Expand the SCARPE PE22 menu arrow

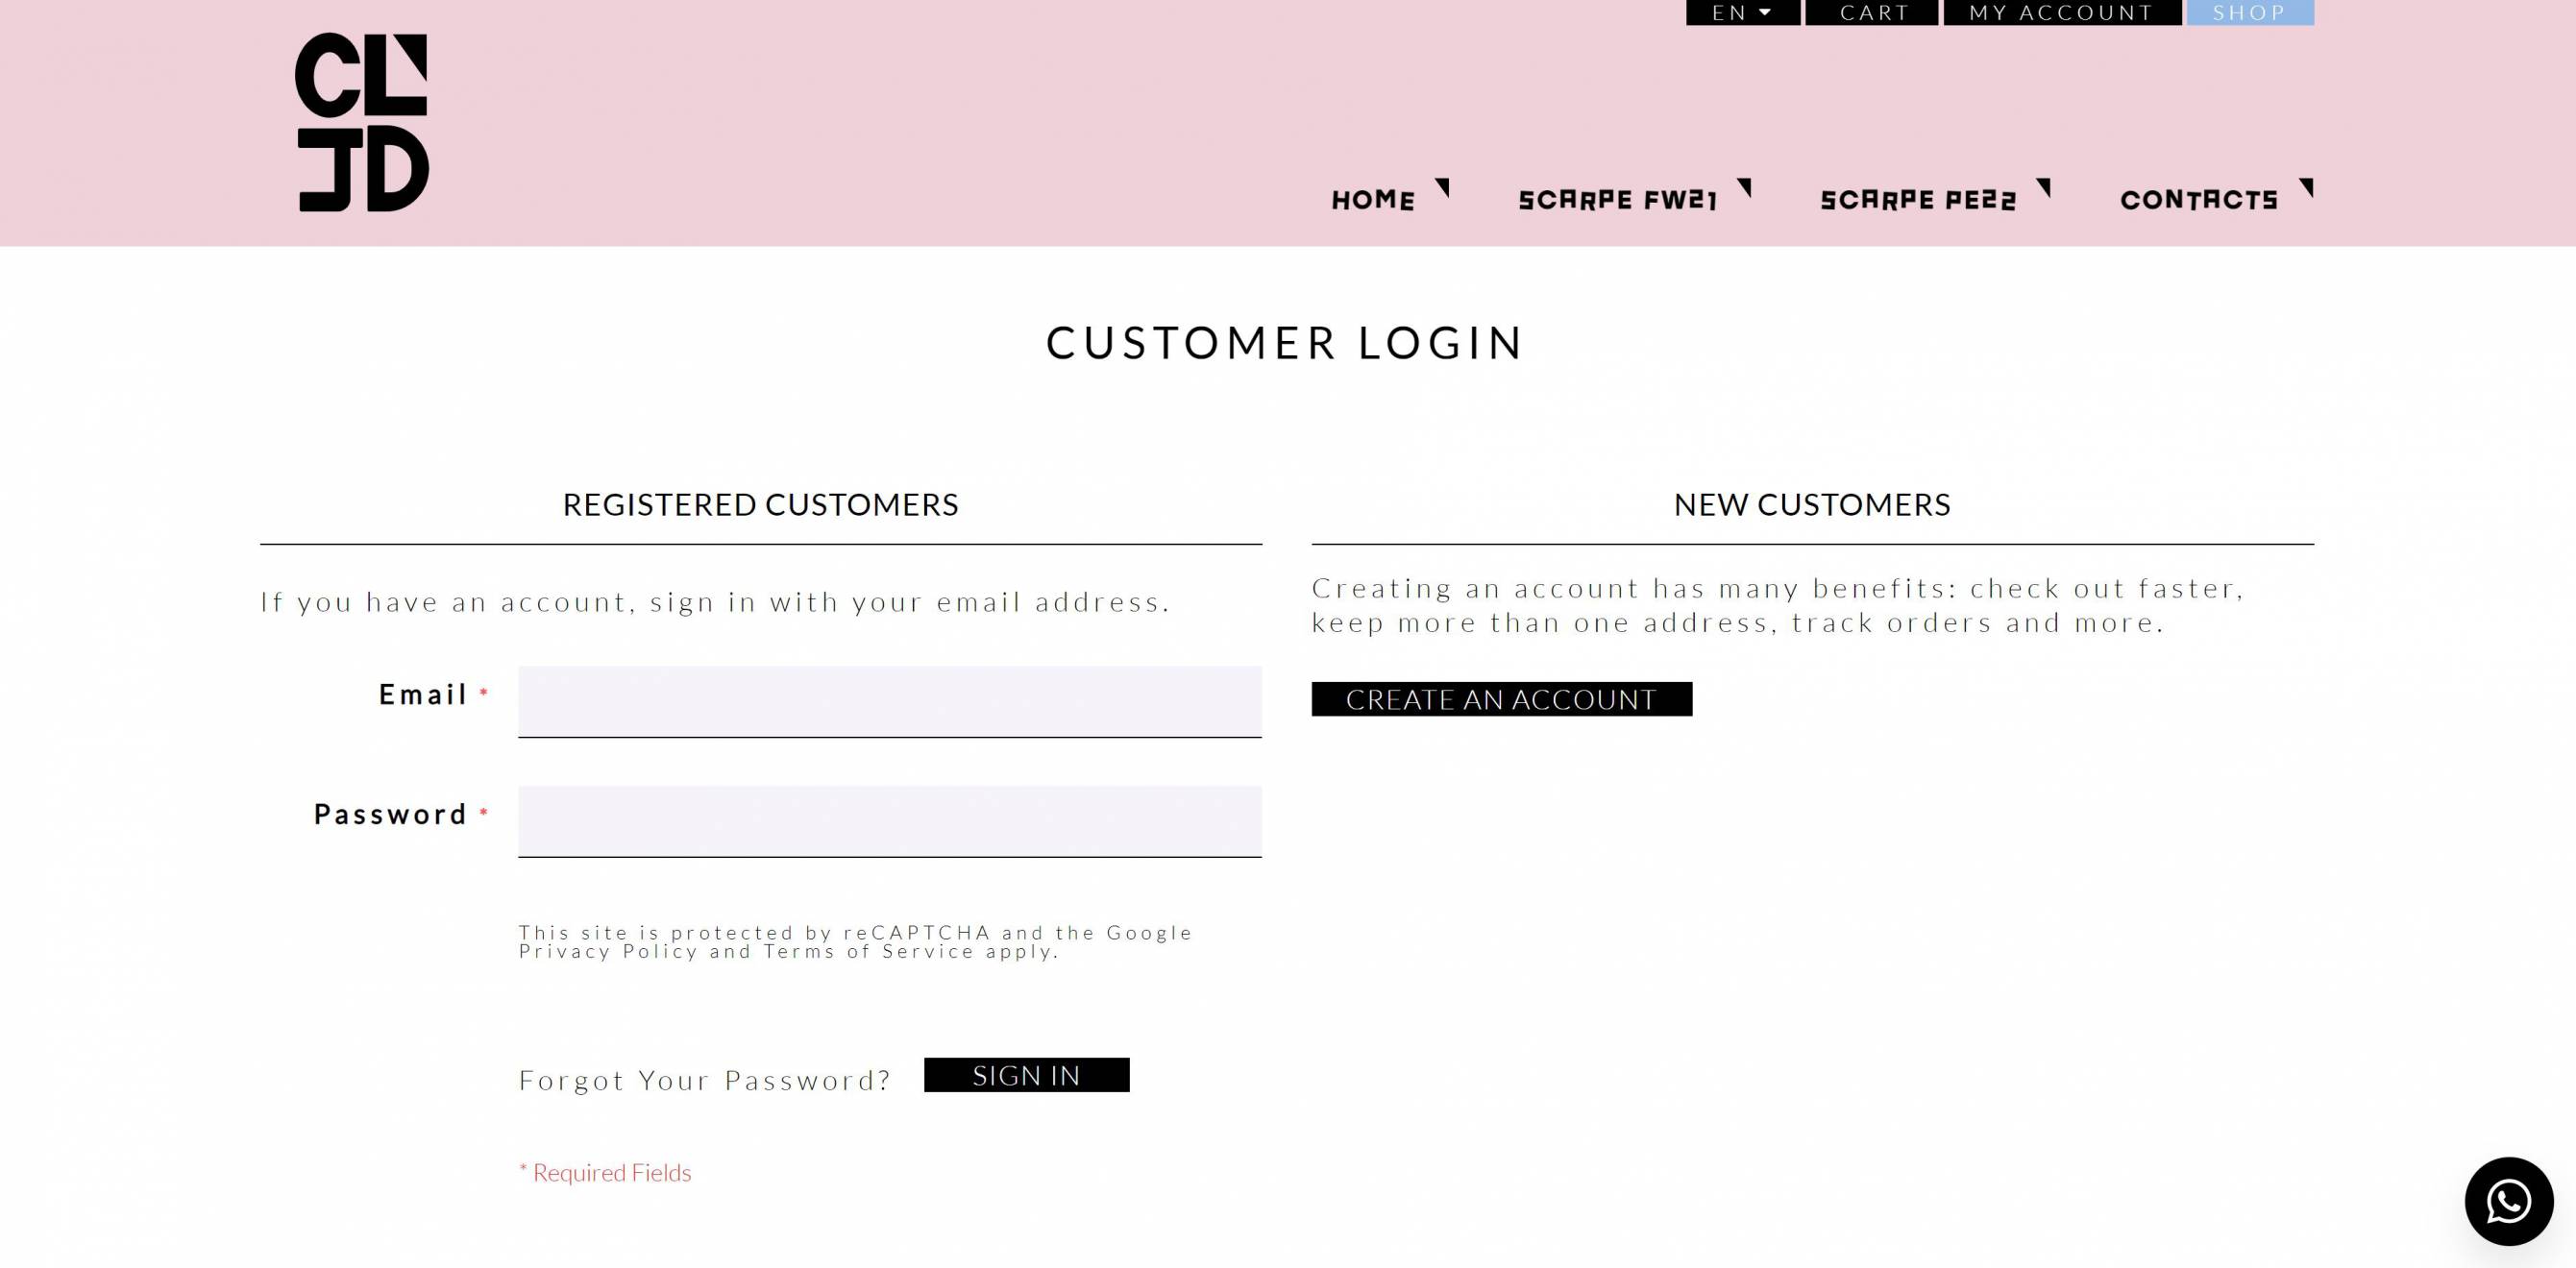2043,187
